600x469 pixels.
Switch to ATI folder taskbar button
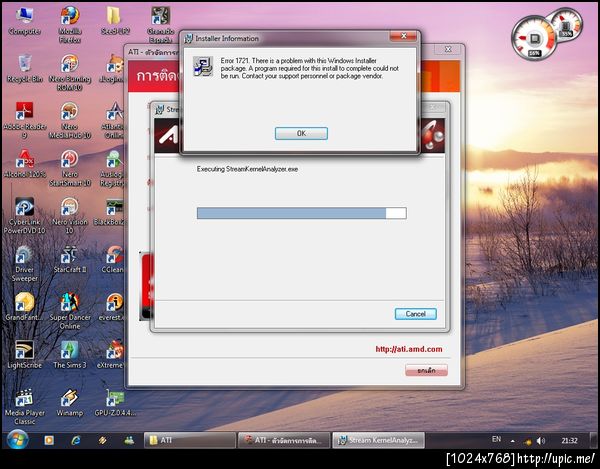tap(189, 440)
